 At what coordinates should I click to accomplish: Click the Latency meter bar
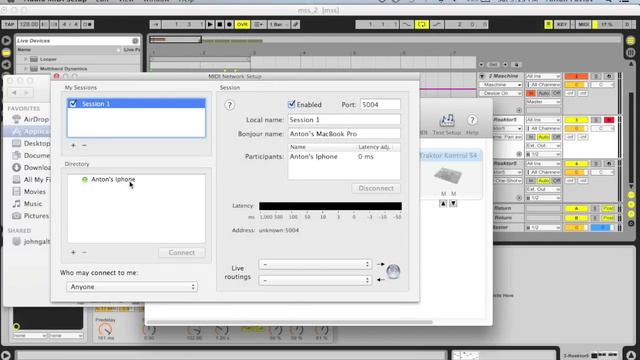pos(330,206)
